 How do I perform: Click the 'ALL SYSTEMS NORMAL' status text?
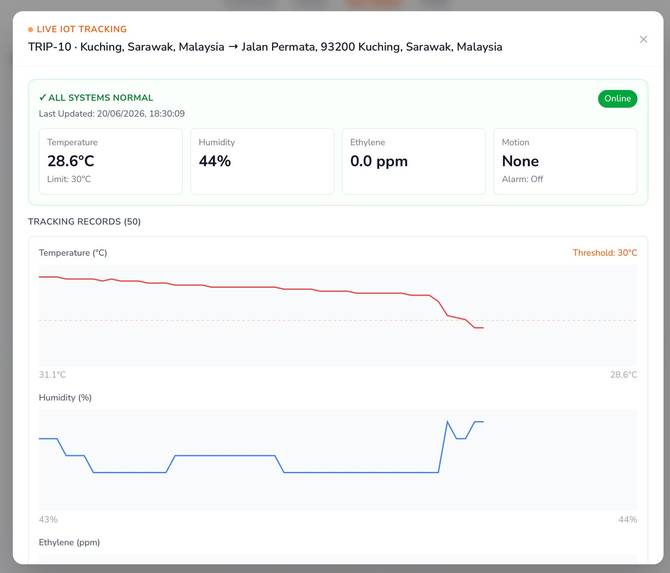point(96,97)
